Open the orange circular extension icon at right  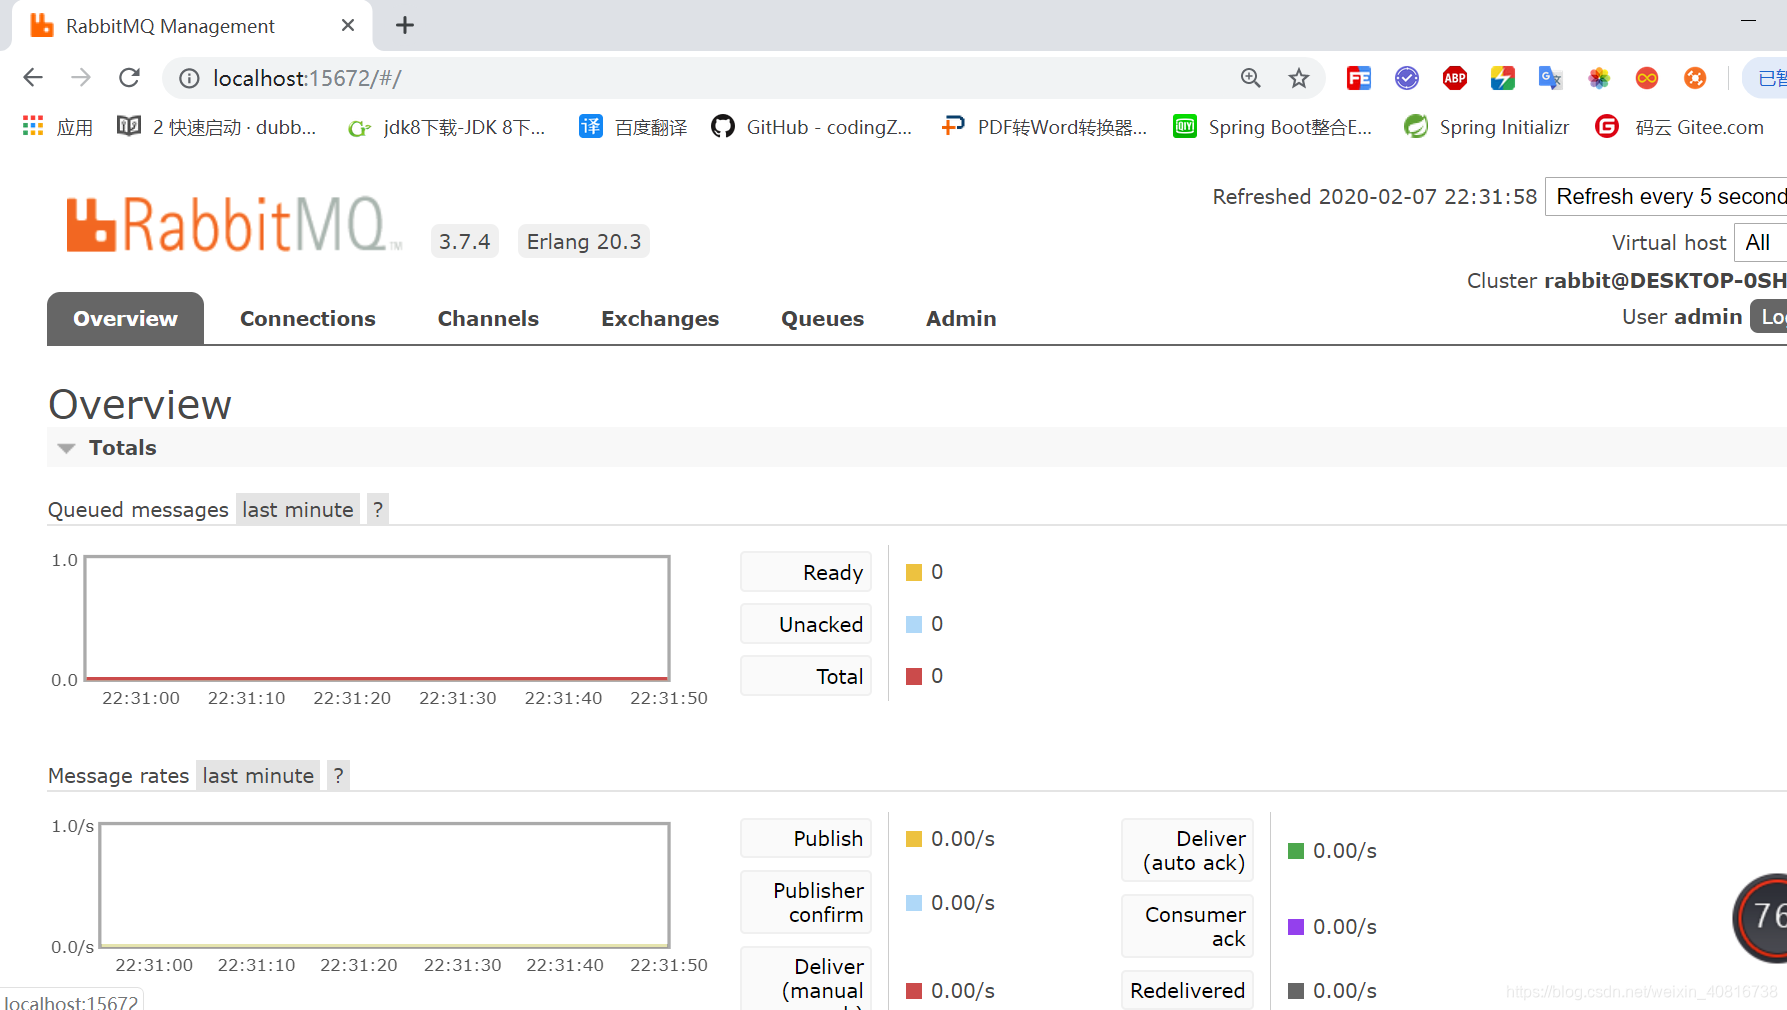click(x=1695, y=78)
